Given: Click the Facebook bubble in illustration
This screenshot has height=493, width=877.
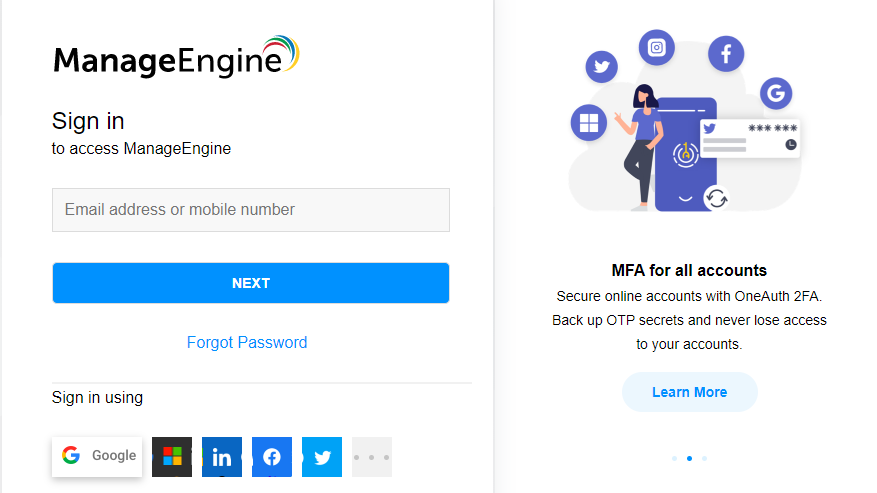Looking at the screenshot, I should 726,54.
